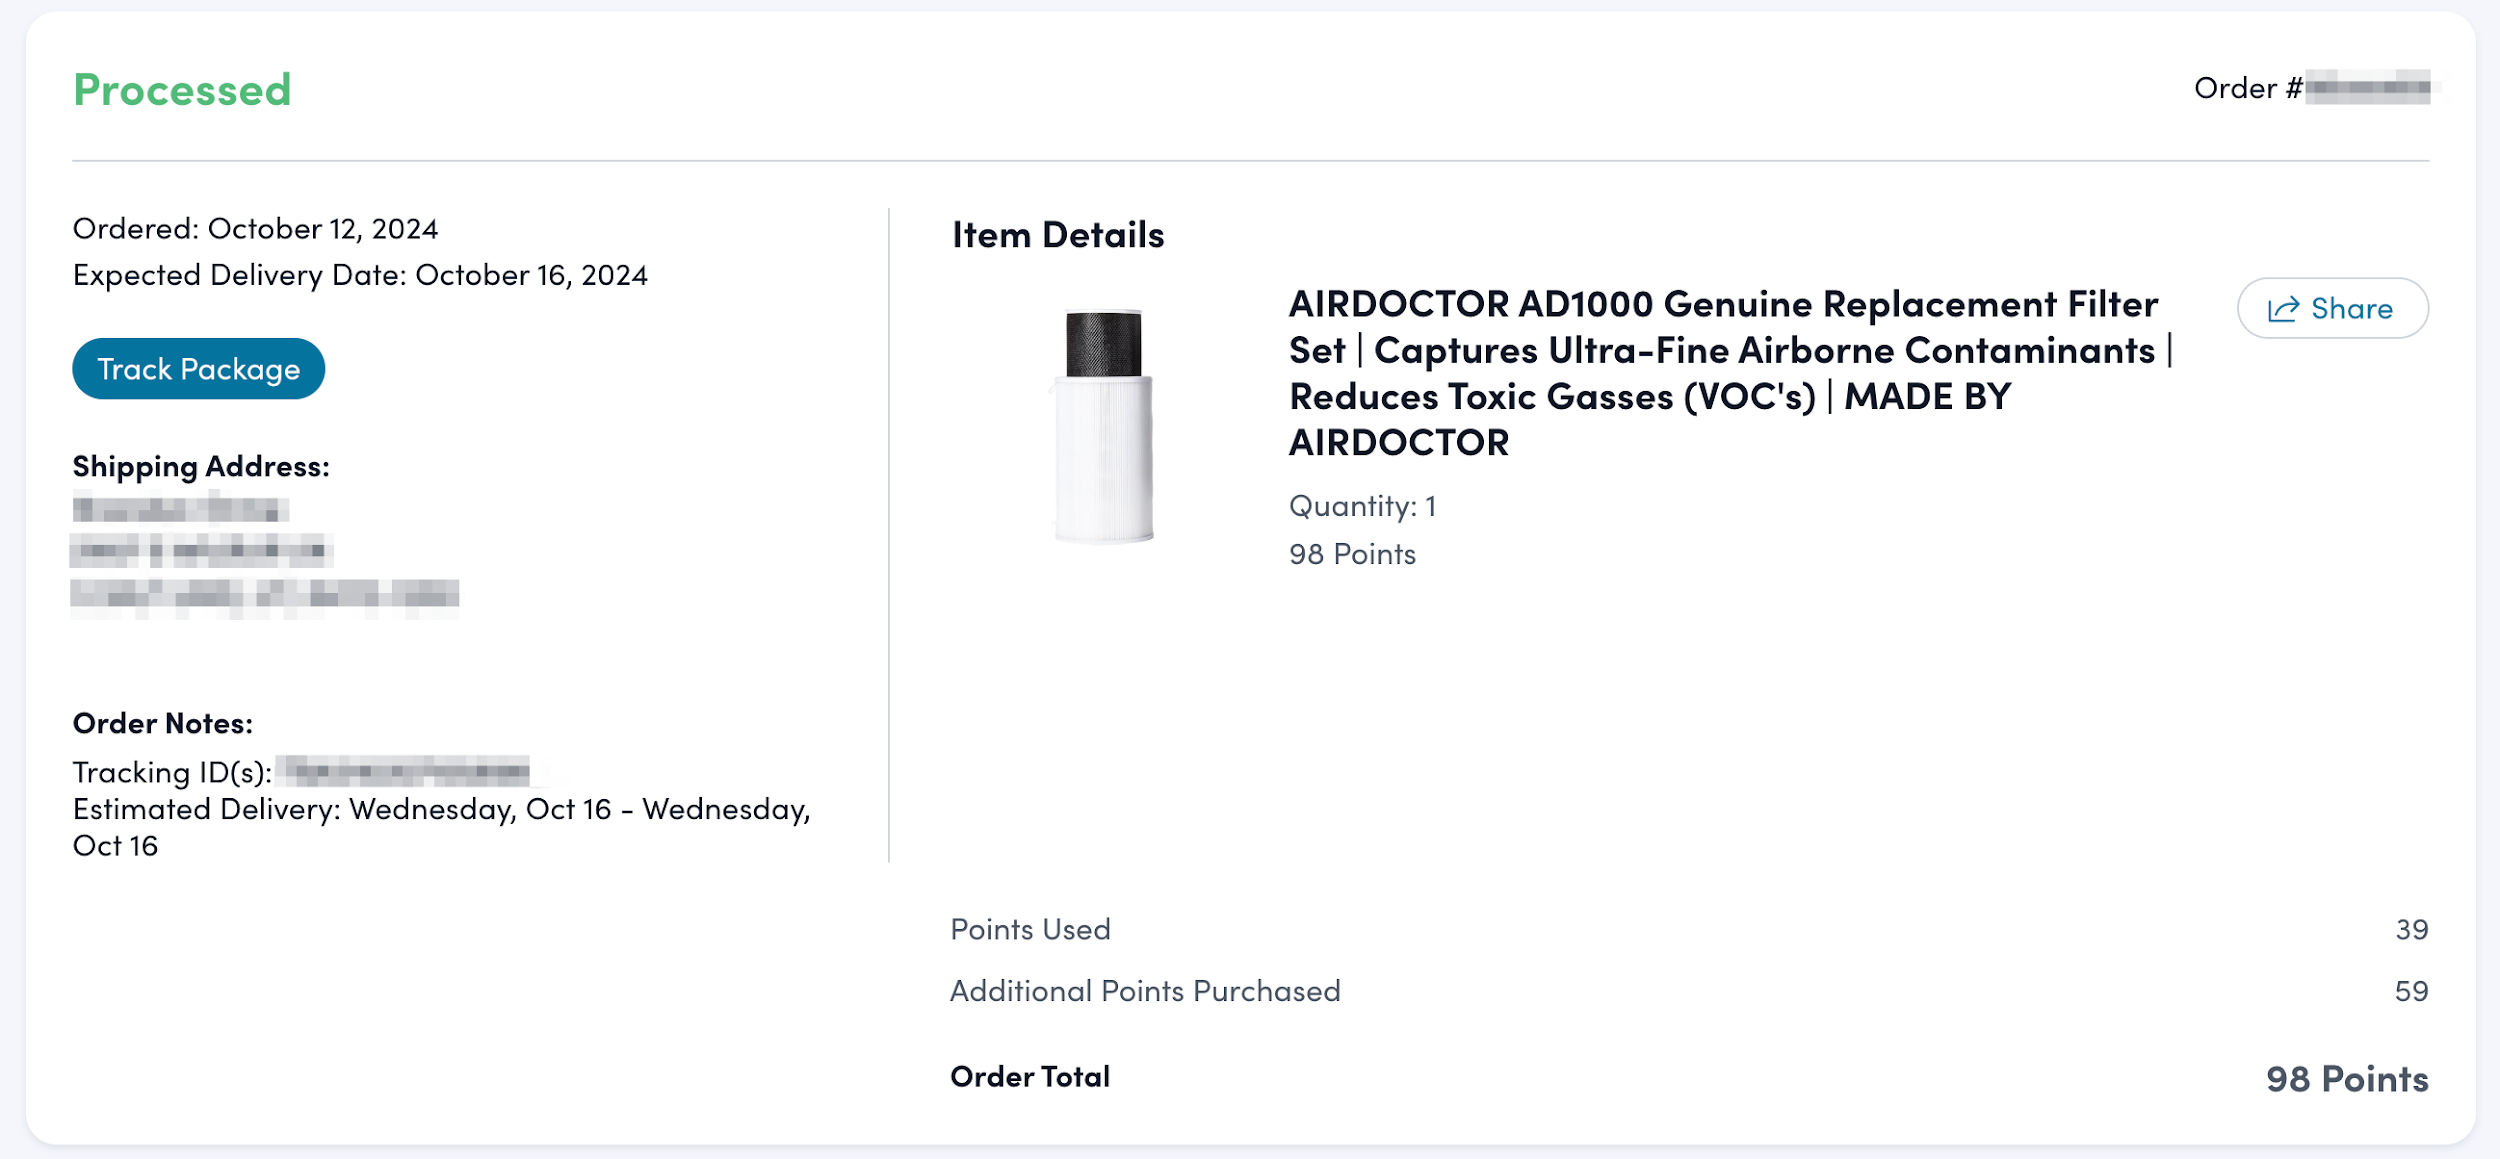Click the 98 Points item price
The image size is (2500, 1159).
point(1352,554)
